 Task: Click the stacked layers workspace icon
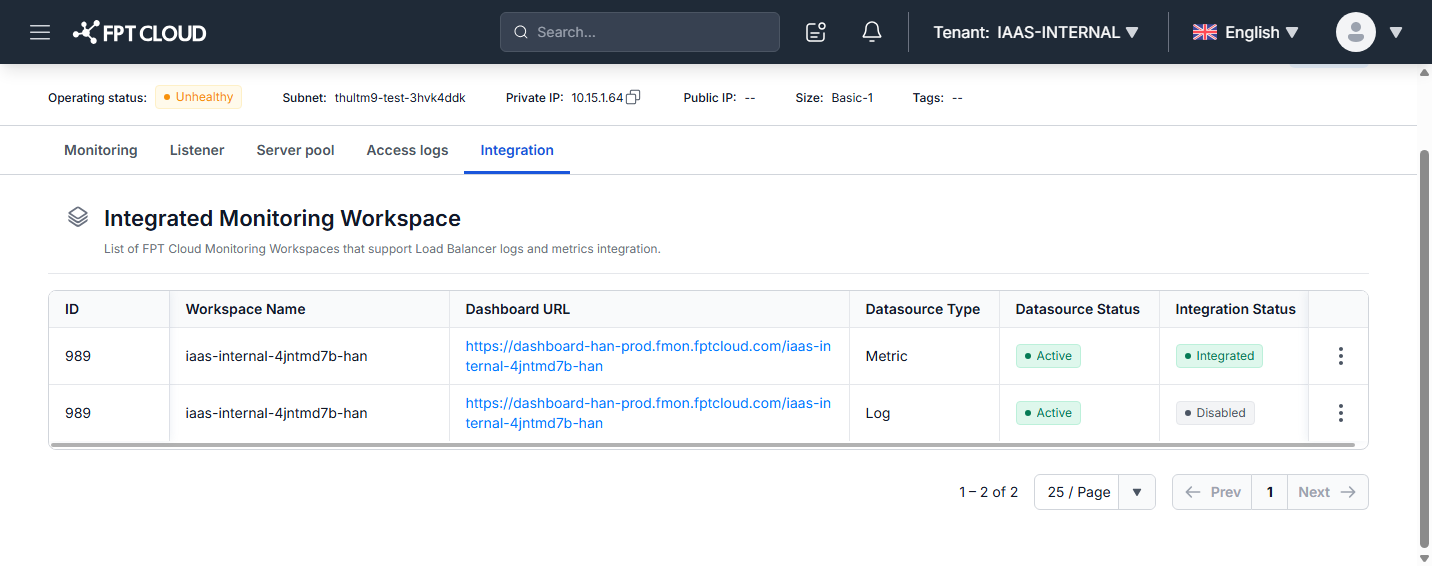click(x=78, y=217)
